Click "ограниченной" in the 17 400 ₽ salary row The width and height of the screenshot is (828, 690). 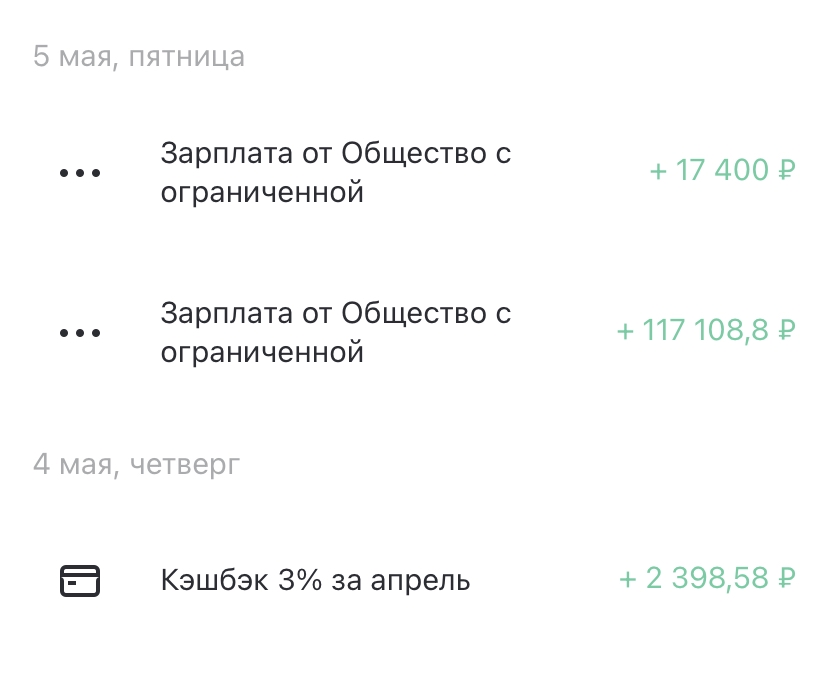pyautogui.click(x=262, y=192)
